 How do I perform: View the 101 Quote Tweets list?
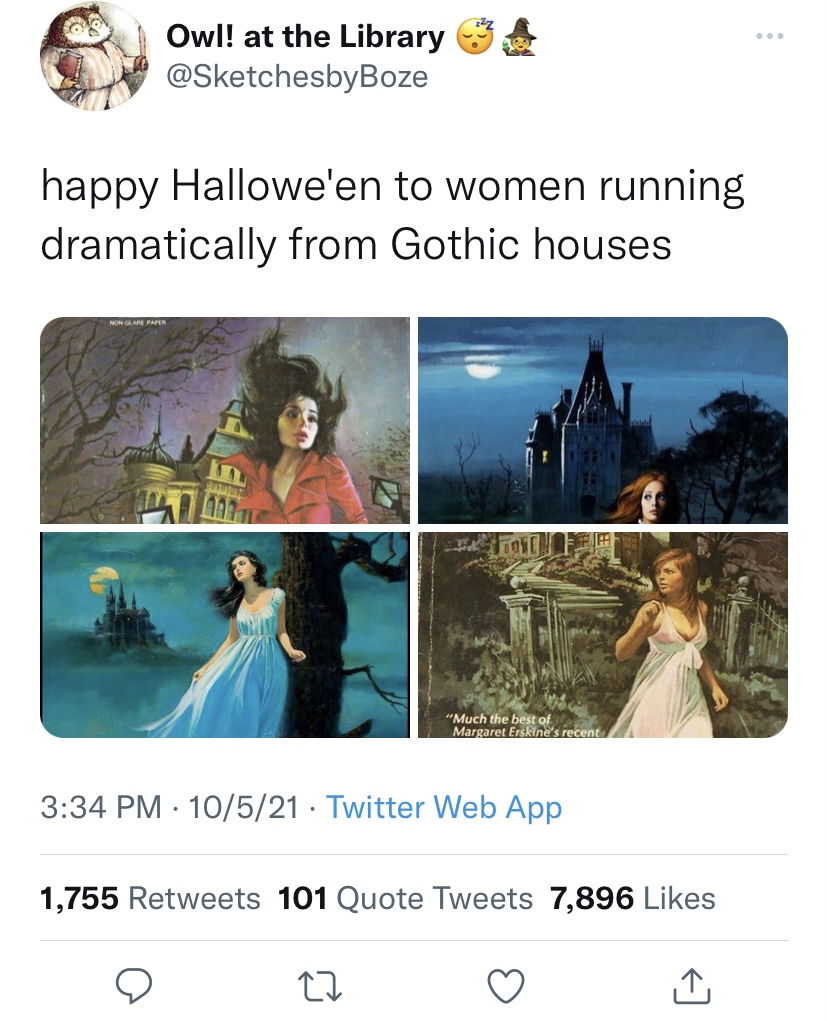click(405, 898)
